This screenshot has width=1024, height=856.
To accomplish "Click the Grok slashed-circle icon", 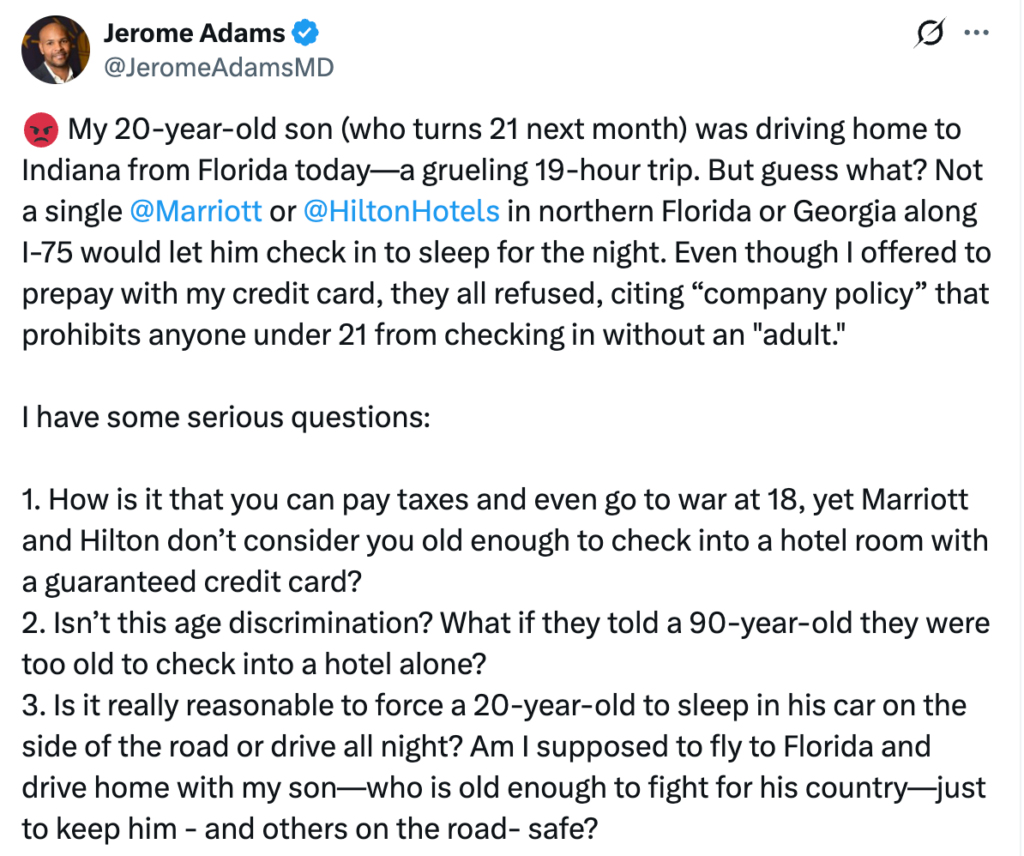I will coord(931,33).
